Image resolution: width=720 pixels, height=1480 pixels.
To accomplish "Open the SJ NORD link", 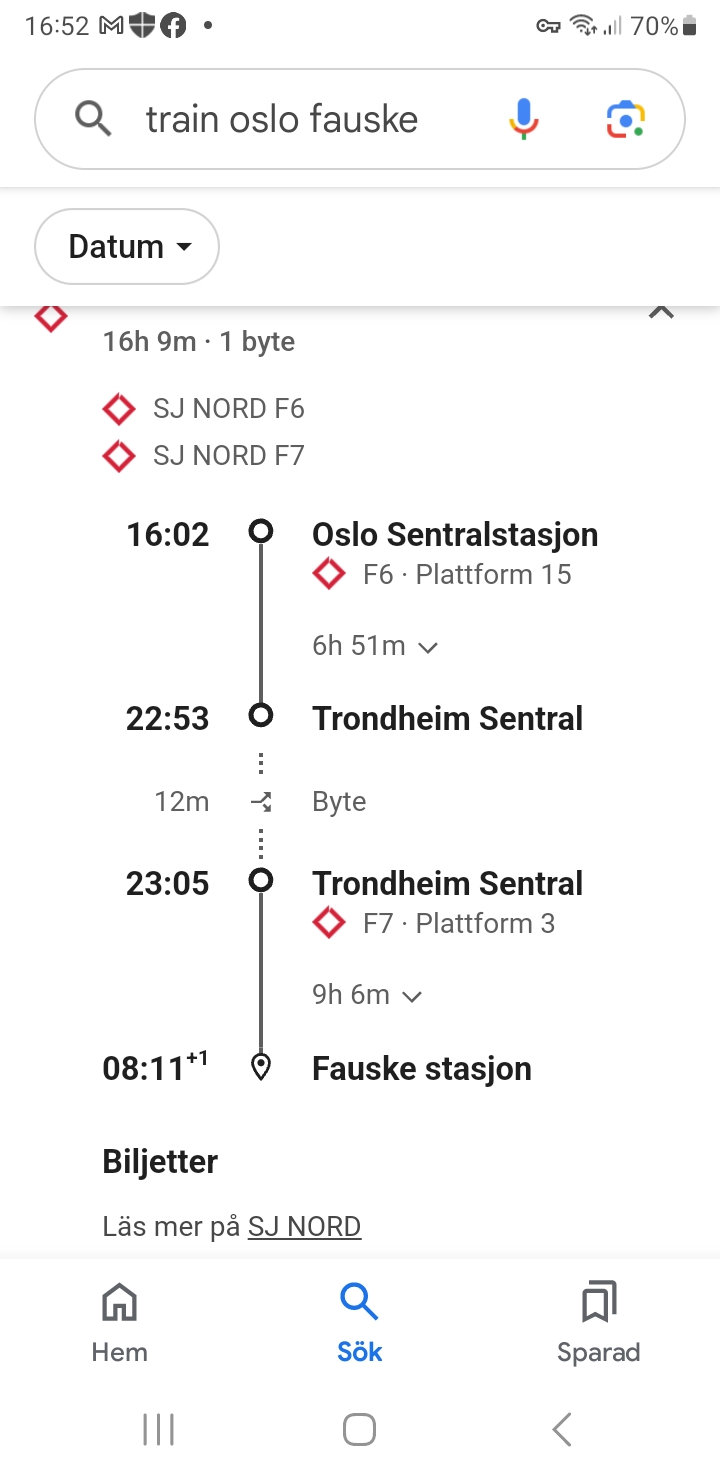I will coord(304,1226).
